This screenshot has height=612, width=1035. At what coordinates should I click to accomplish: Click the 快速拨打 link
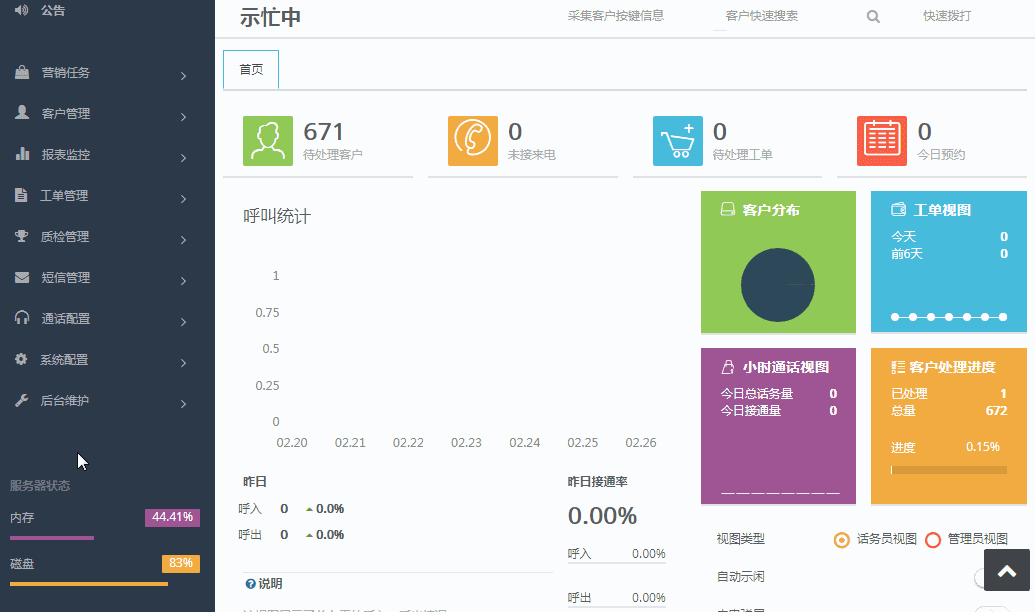pyautogui.click(x=947, y=16)
